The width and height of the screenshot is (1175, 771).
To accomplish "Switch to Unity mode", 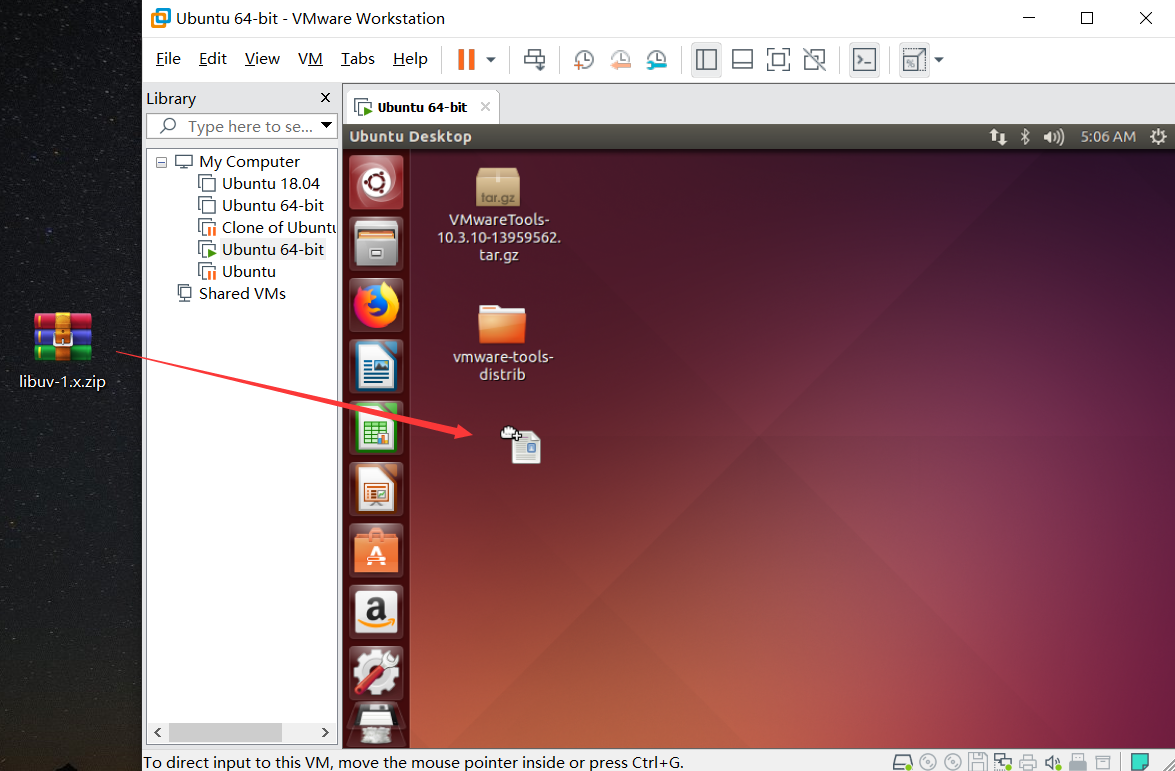I will click(814, 59).
